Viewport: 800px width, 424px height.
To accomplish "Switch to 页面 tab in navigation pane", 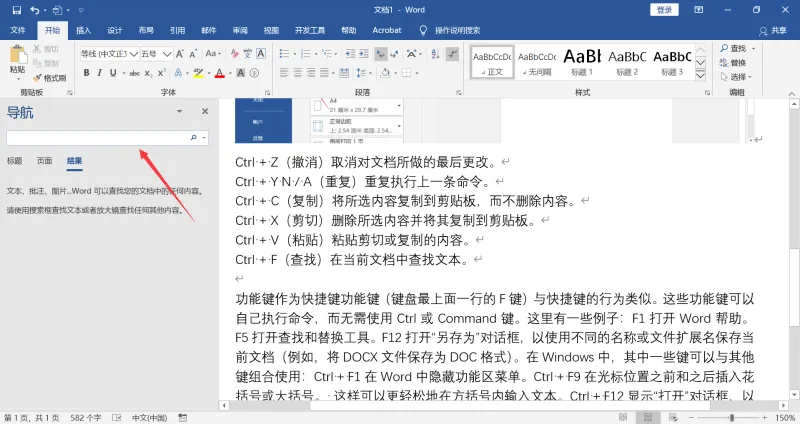I will (x=44, y=161).
